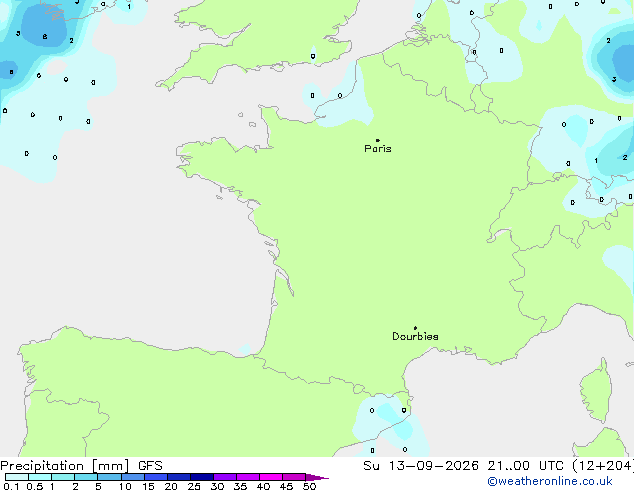Click the legend label '50'

309,486
